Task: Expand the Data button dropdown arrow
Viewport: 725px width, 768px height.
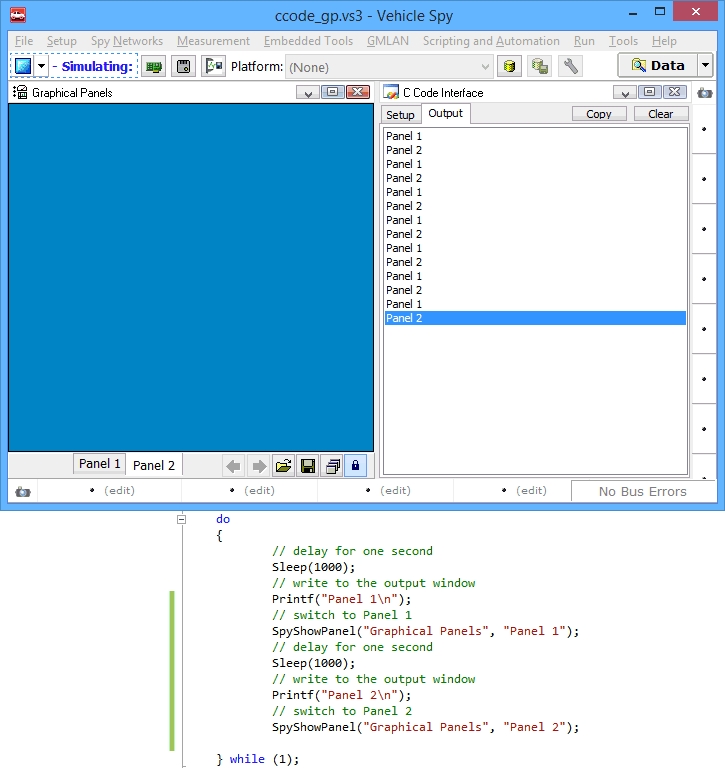Action: tap(705, 66)
